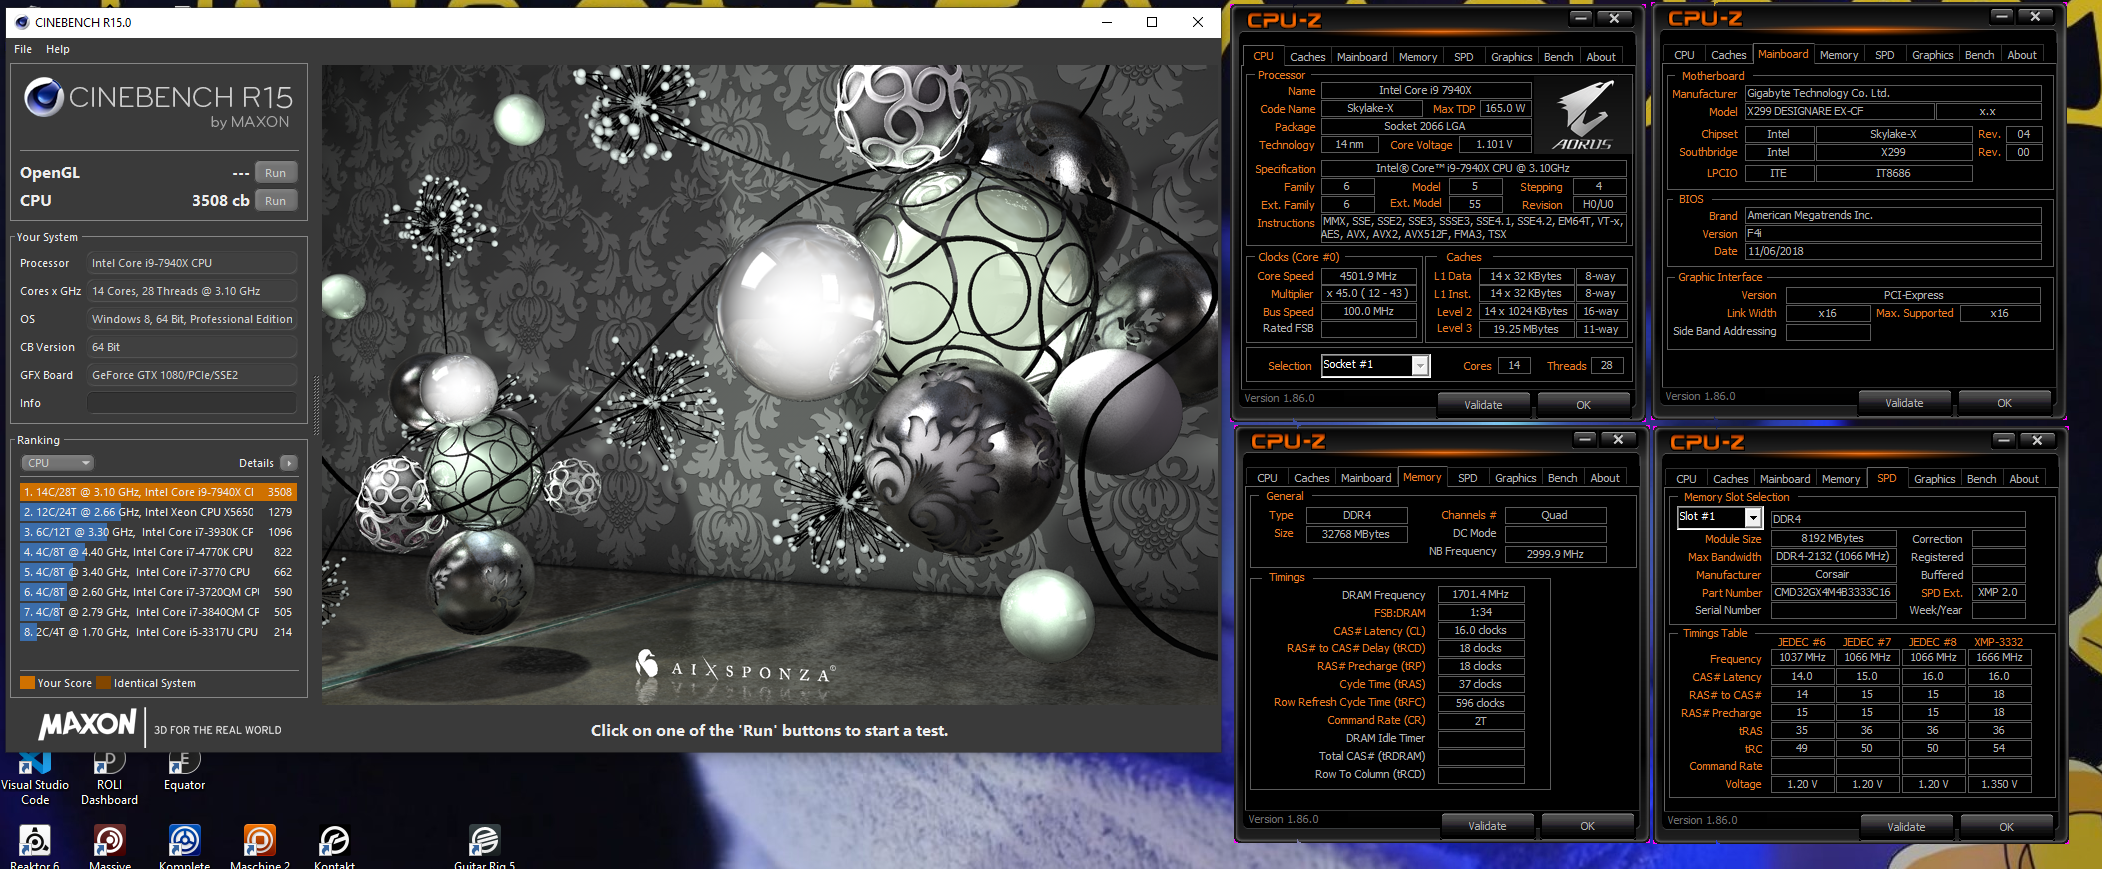Minimize the CPU-Z Memory window
This screenshot has height=869, width=2102.
pos(1585,439)
